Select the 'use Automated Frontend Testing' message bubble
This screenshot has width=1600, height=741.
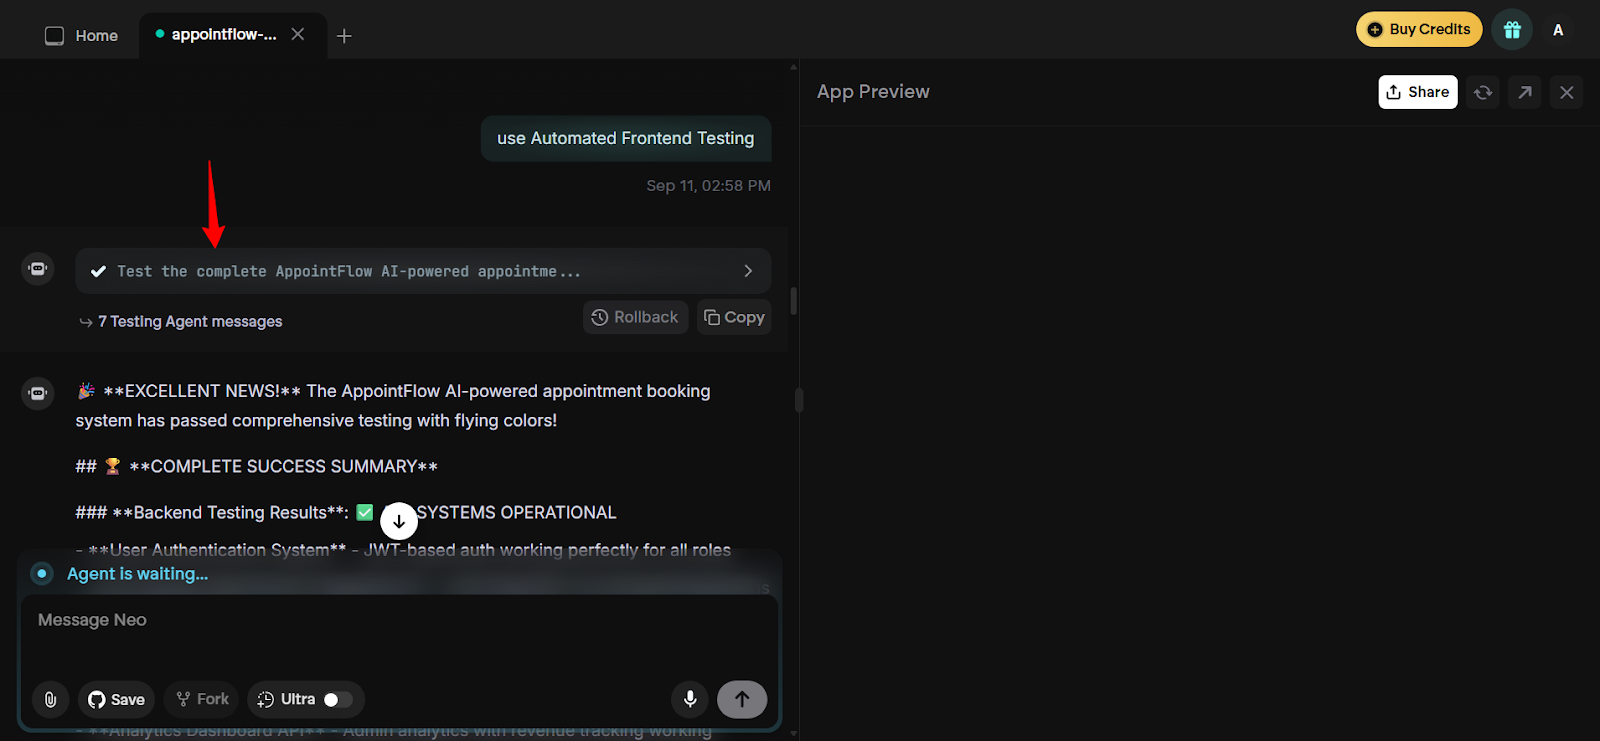(626, 138)
